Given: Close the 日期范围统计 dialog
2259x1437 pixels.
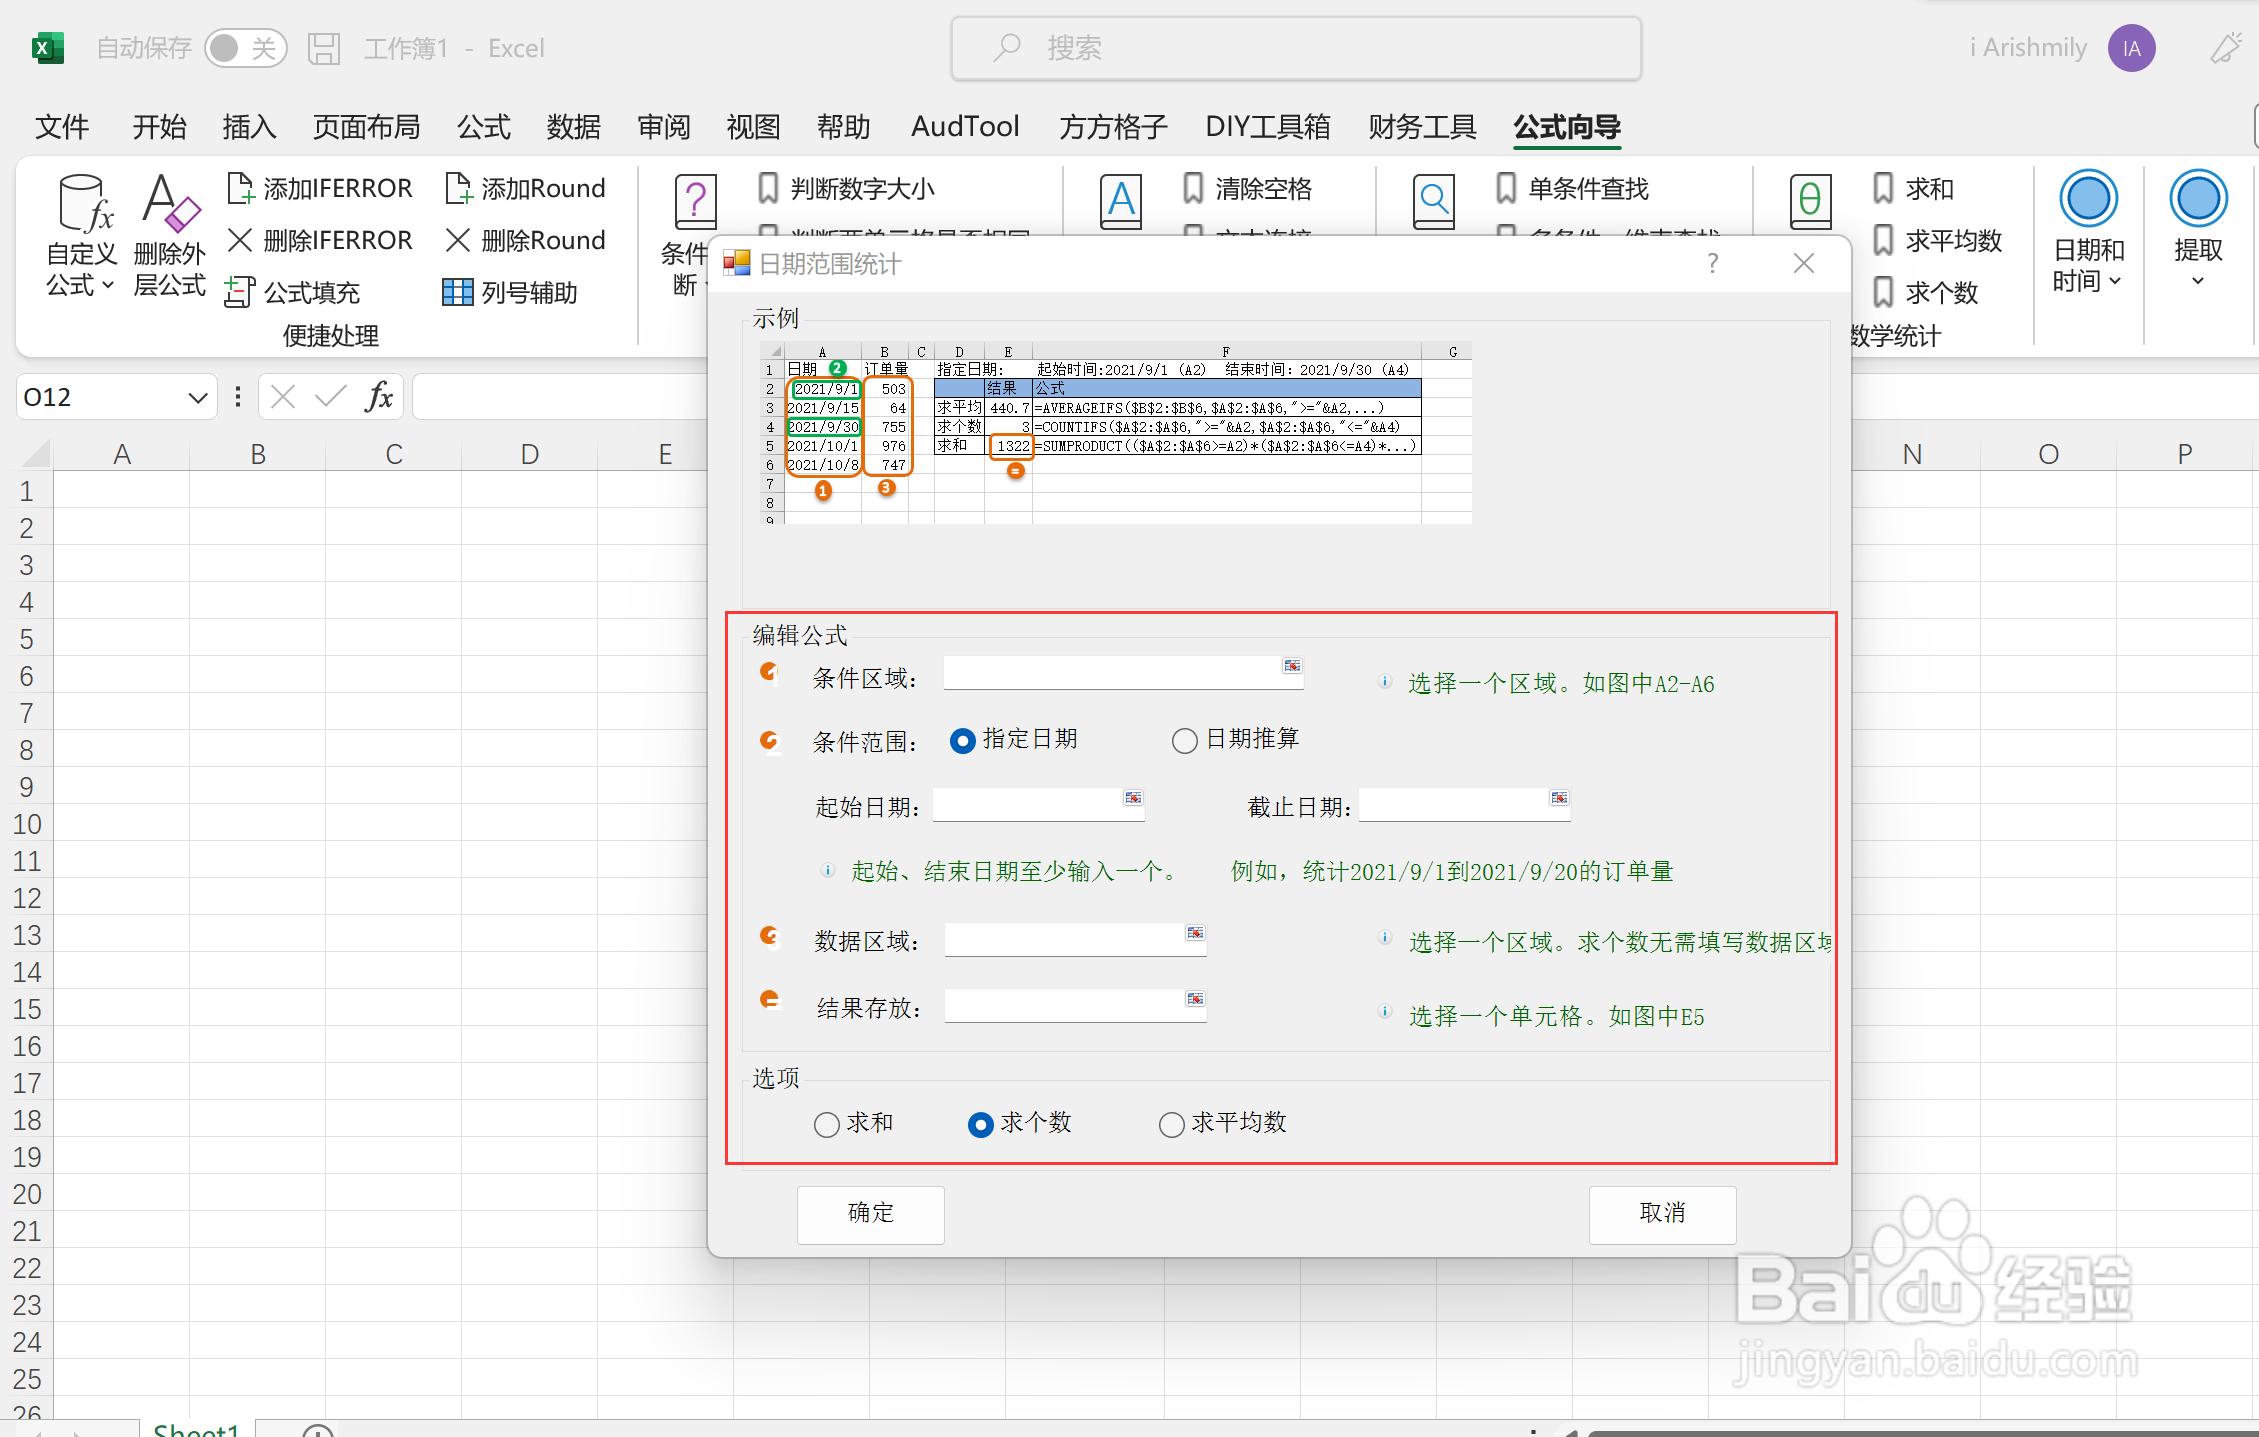Looking at the screenshot, I should tap(1803, 263).
